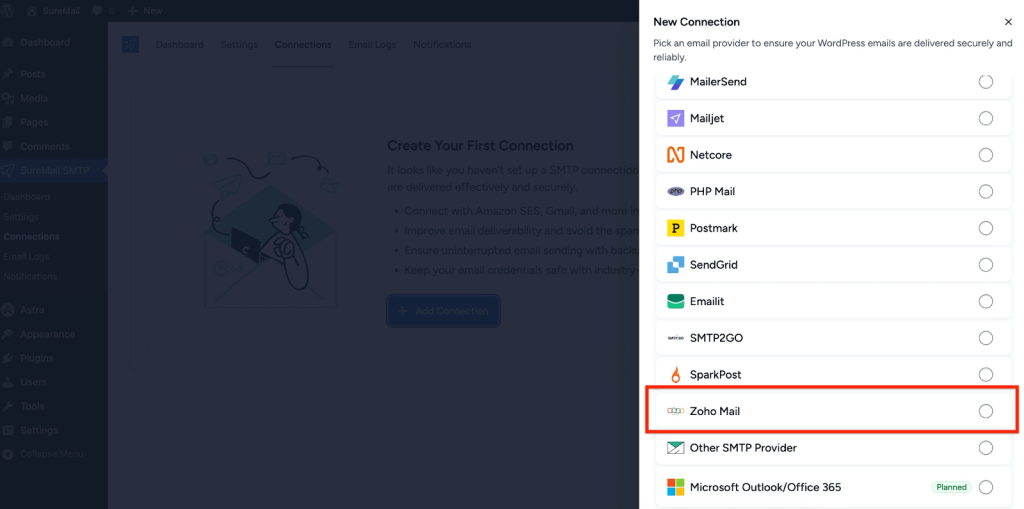
Task: Click the Planned badge on Microsoft Outlook
Action: tap(952, 487)
